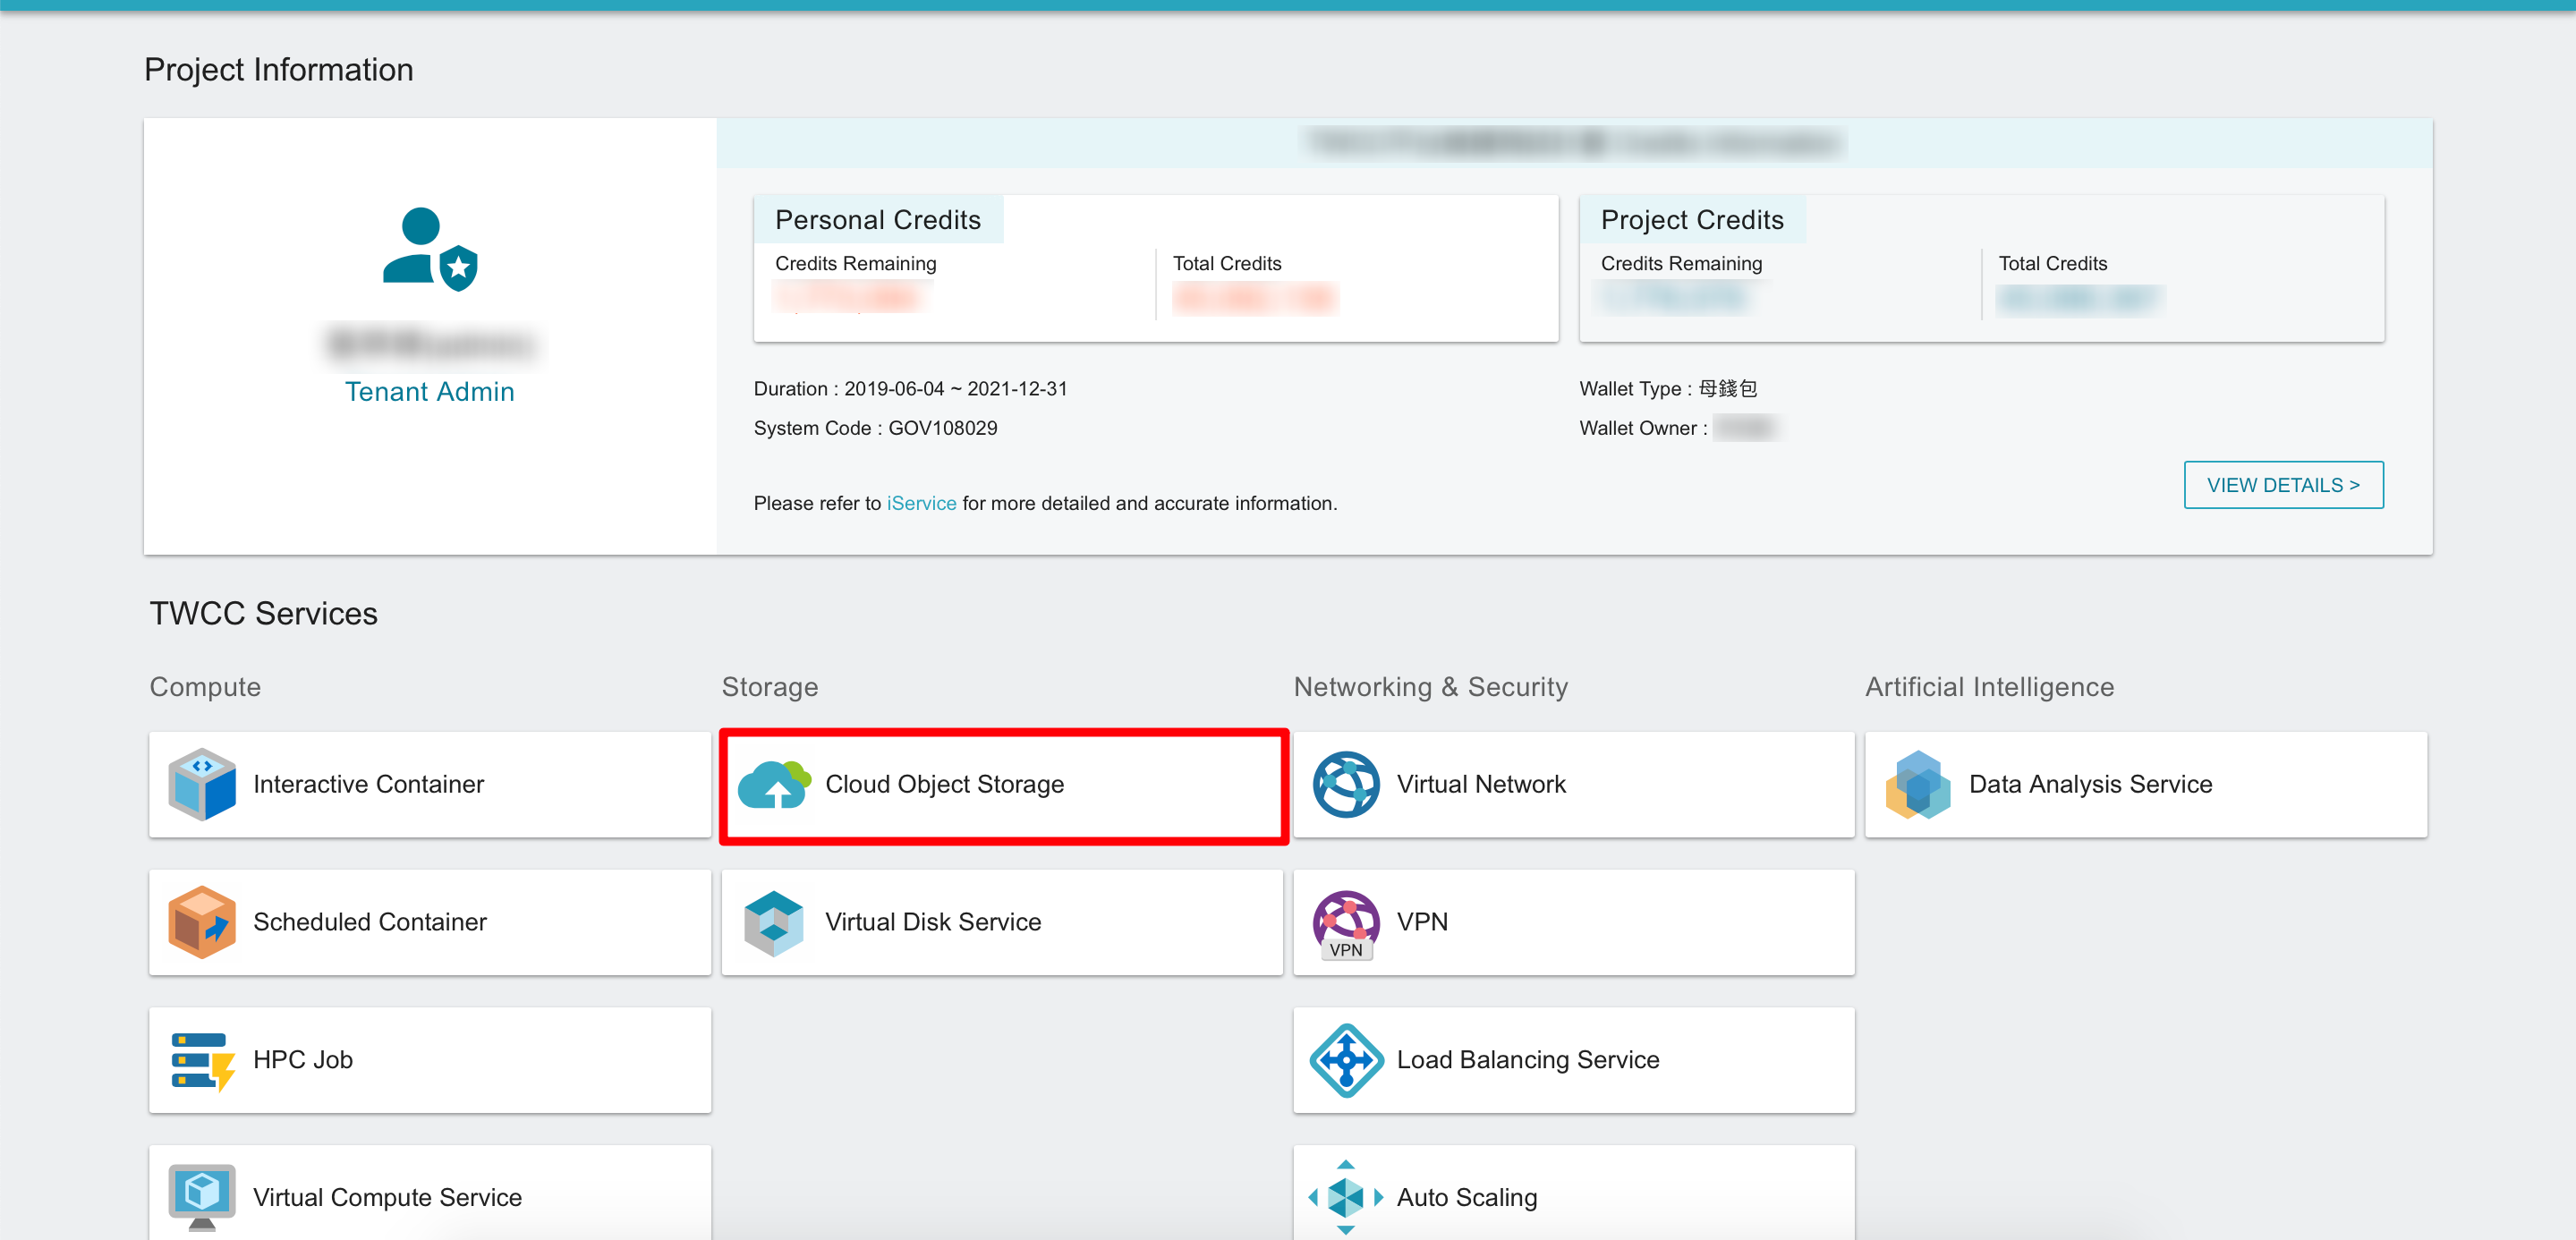Click the Duration date range text
This screenshot has width=2576, height=1240.
point(910,388)
